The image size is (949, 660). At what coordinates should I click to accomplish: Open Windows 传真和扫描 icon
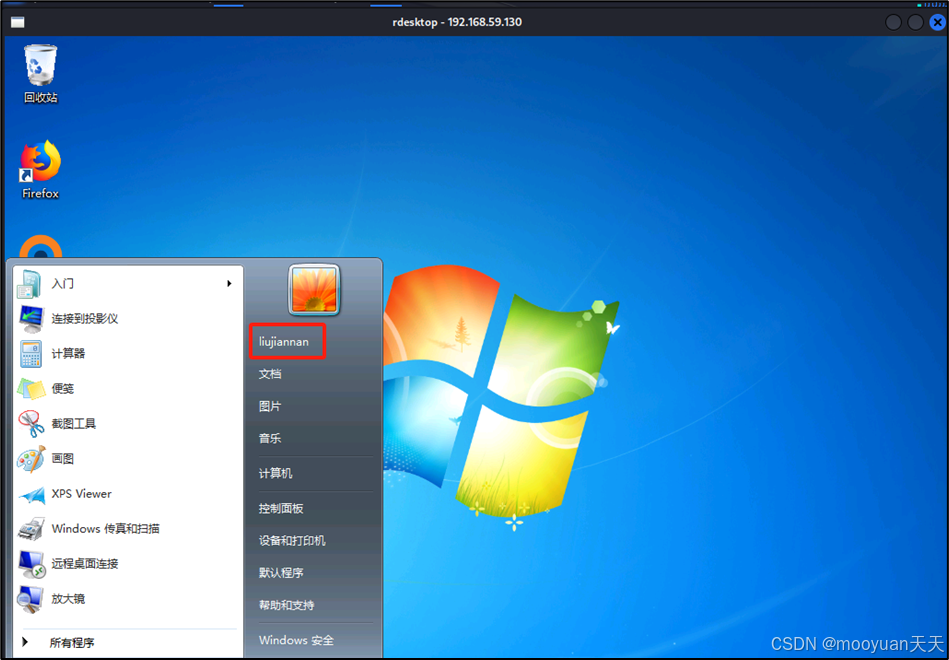31,529
